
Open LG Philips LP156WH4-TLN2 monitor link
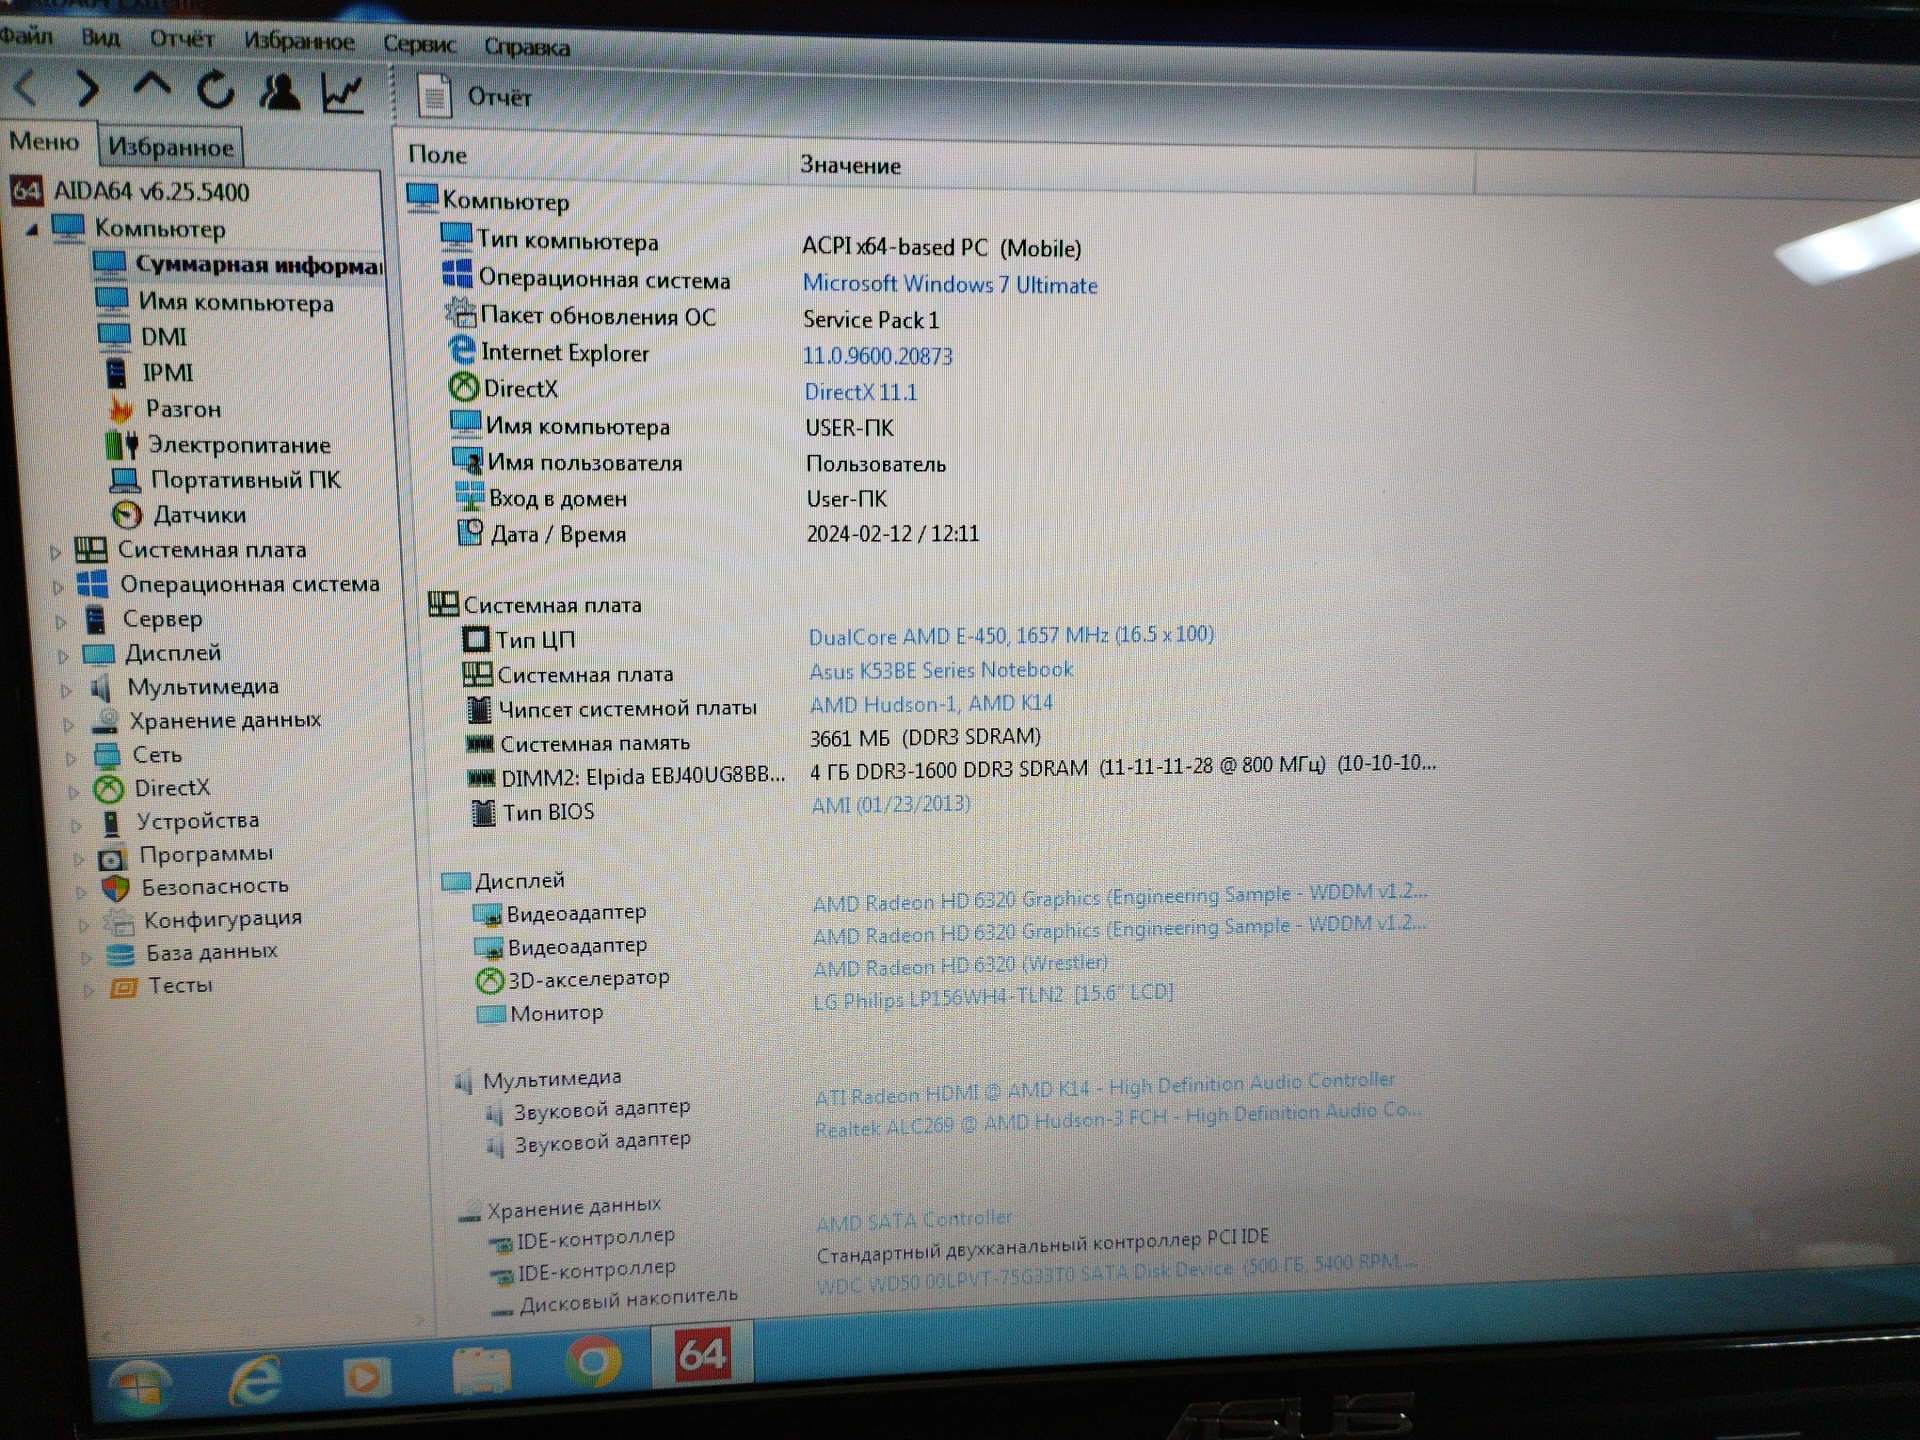coord(993,996)
